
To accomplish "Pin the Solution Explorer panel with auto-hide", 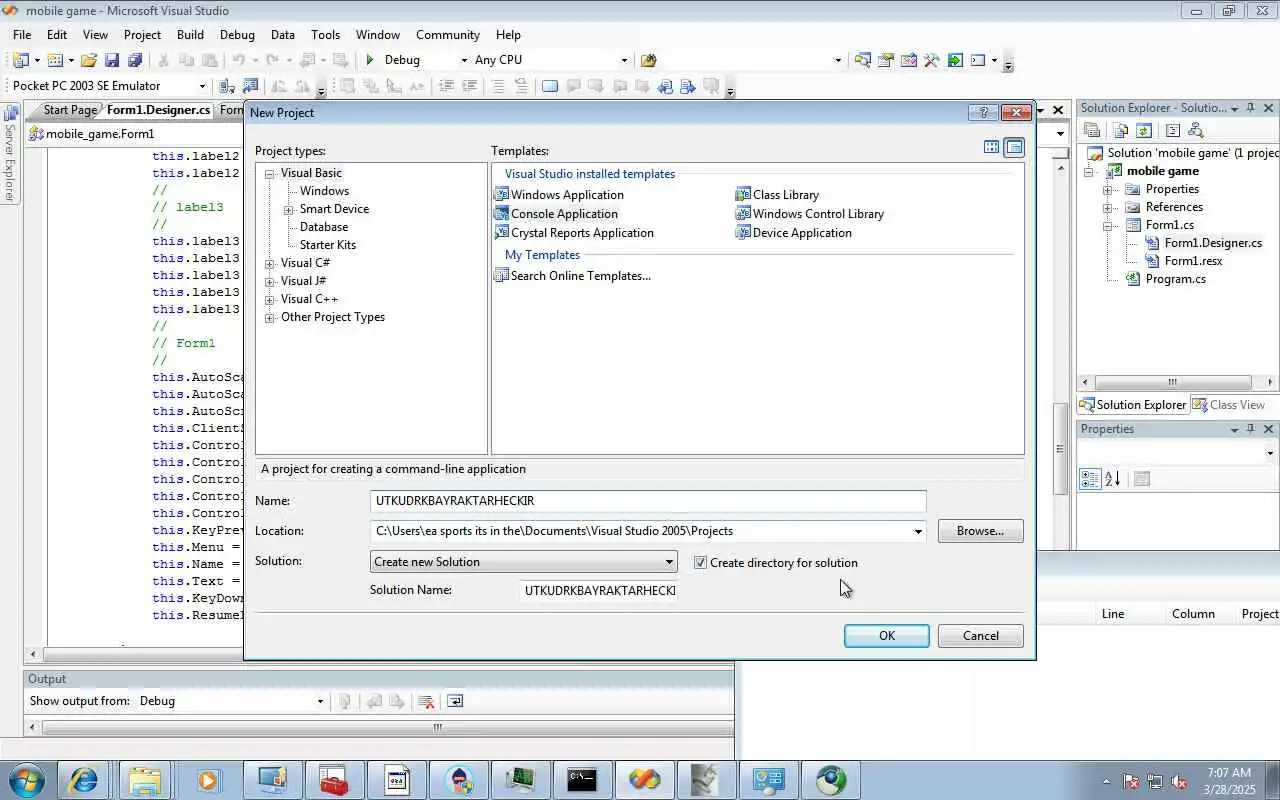I will (x=1250, y=108).
